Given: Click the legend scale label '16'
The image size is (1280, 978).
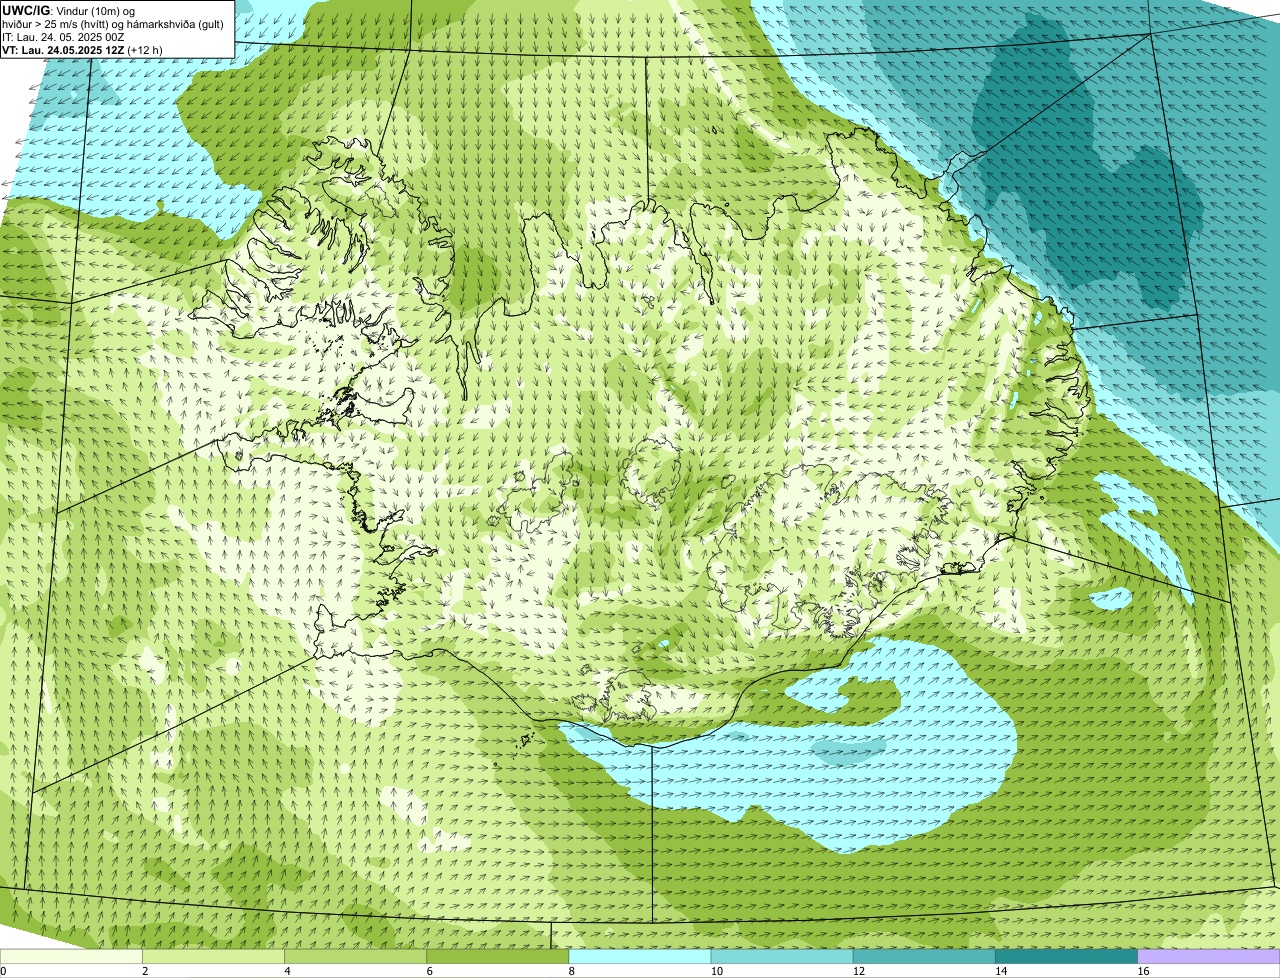Looking at the screenshot, I should click(x=1143, y=971).
